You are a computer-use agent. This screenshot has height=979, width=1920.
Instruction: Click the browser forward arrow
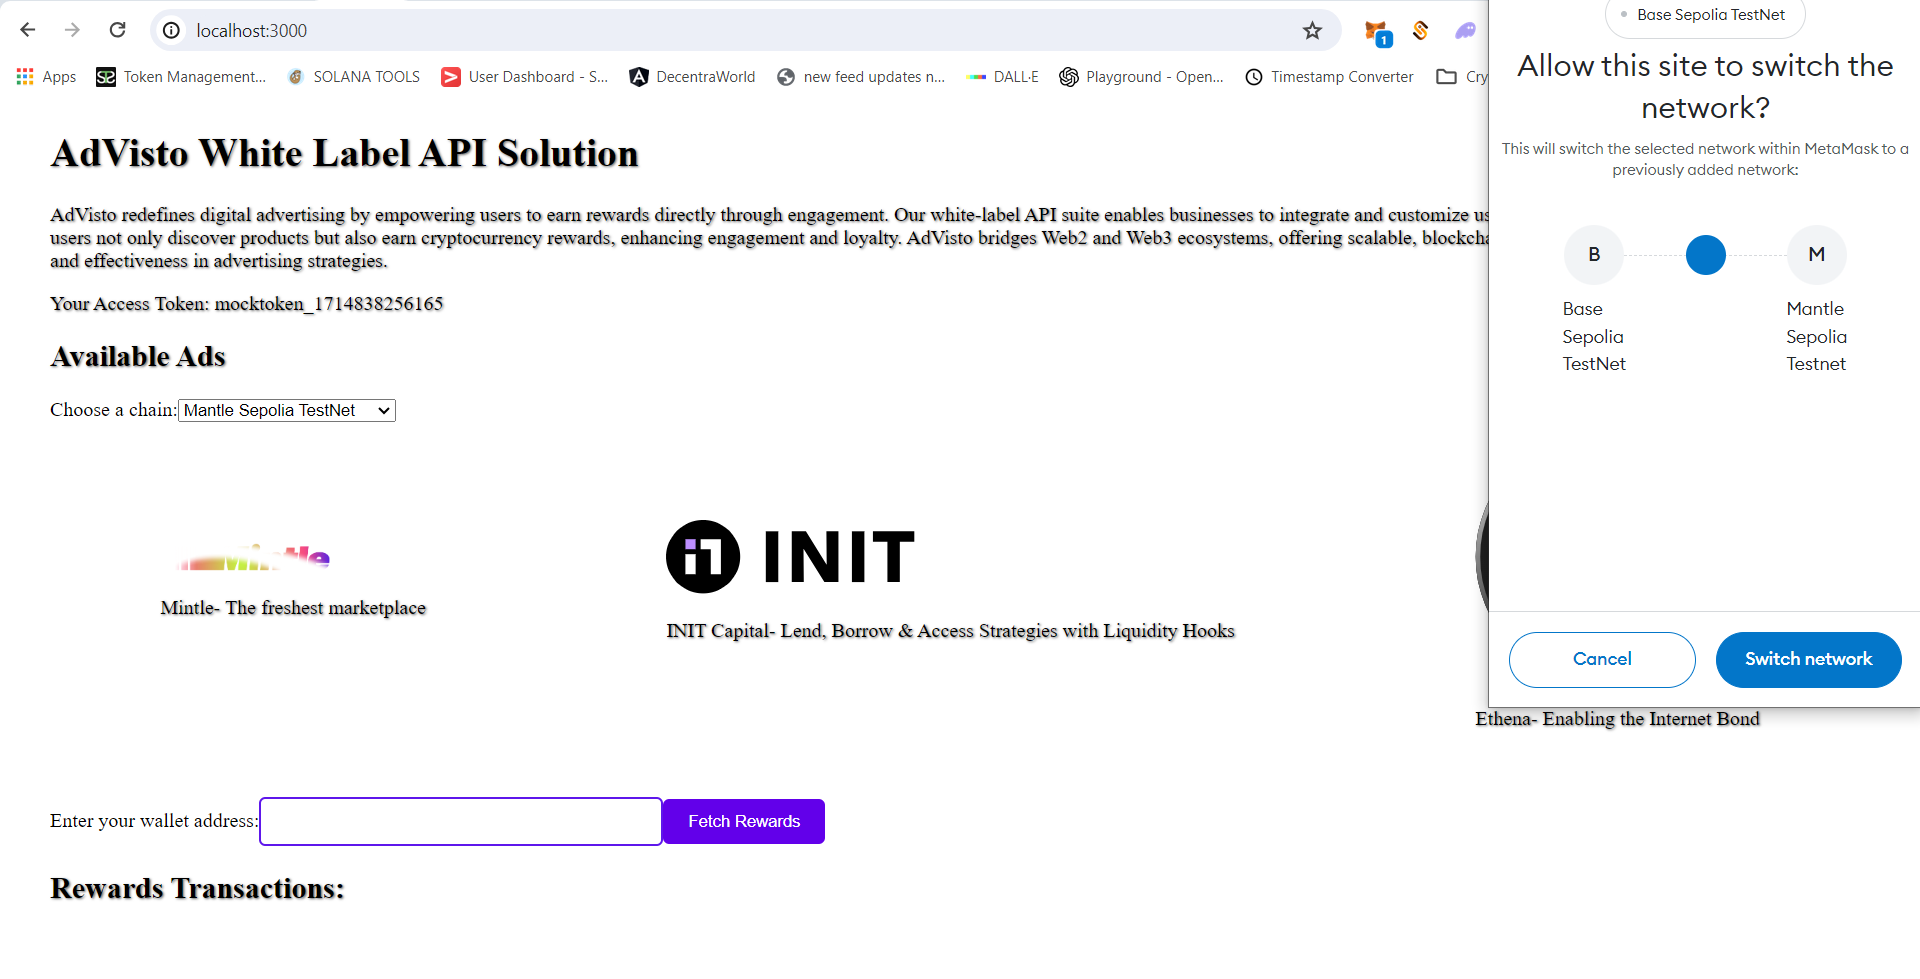coord(72,30)
